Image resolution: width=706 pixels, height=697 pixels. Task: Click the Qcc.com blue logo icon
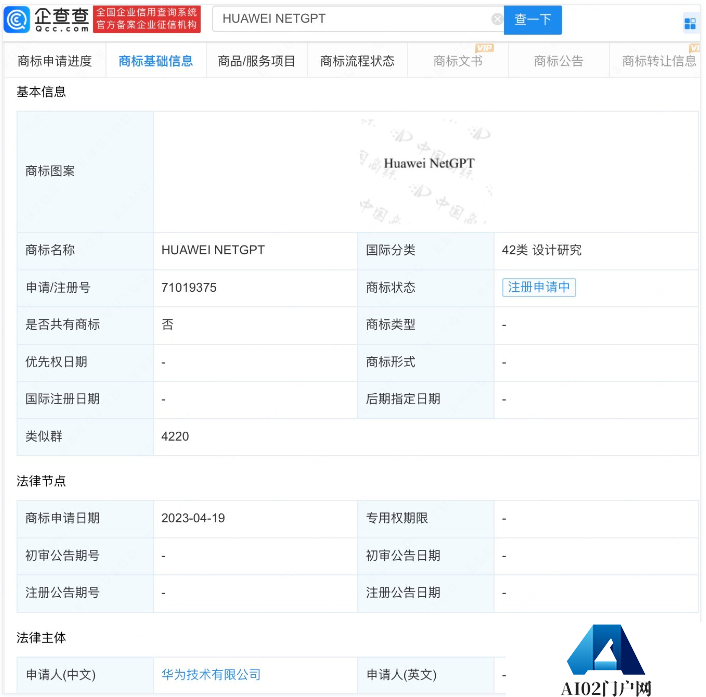tap(16, 20)
